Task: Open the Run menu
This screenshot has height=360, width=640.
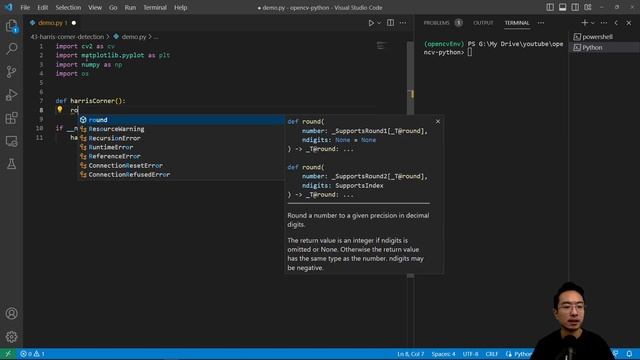Action: pos(130,7)
